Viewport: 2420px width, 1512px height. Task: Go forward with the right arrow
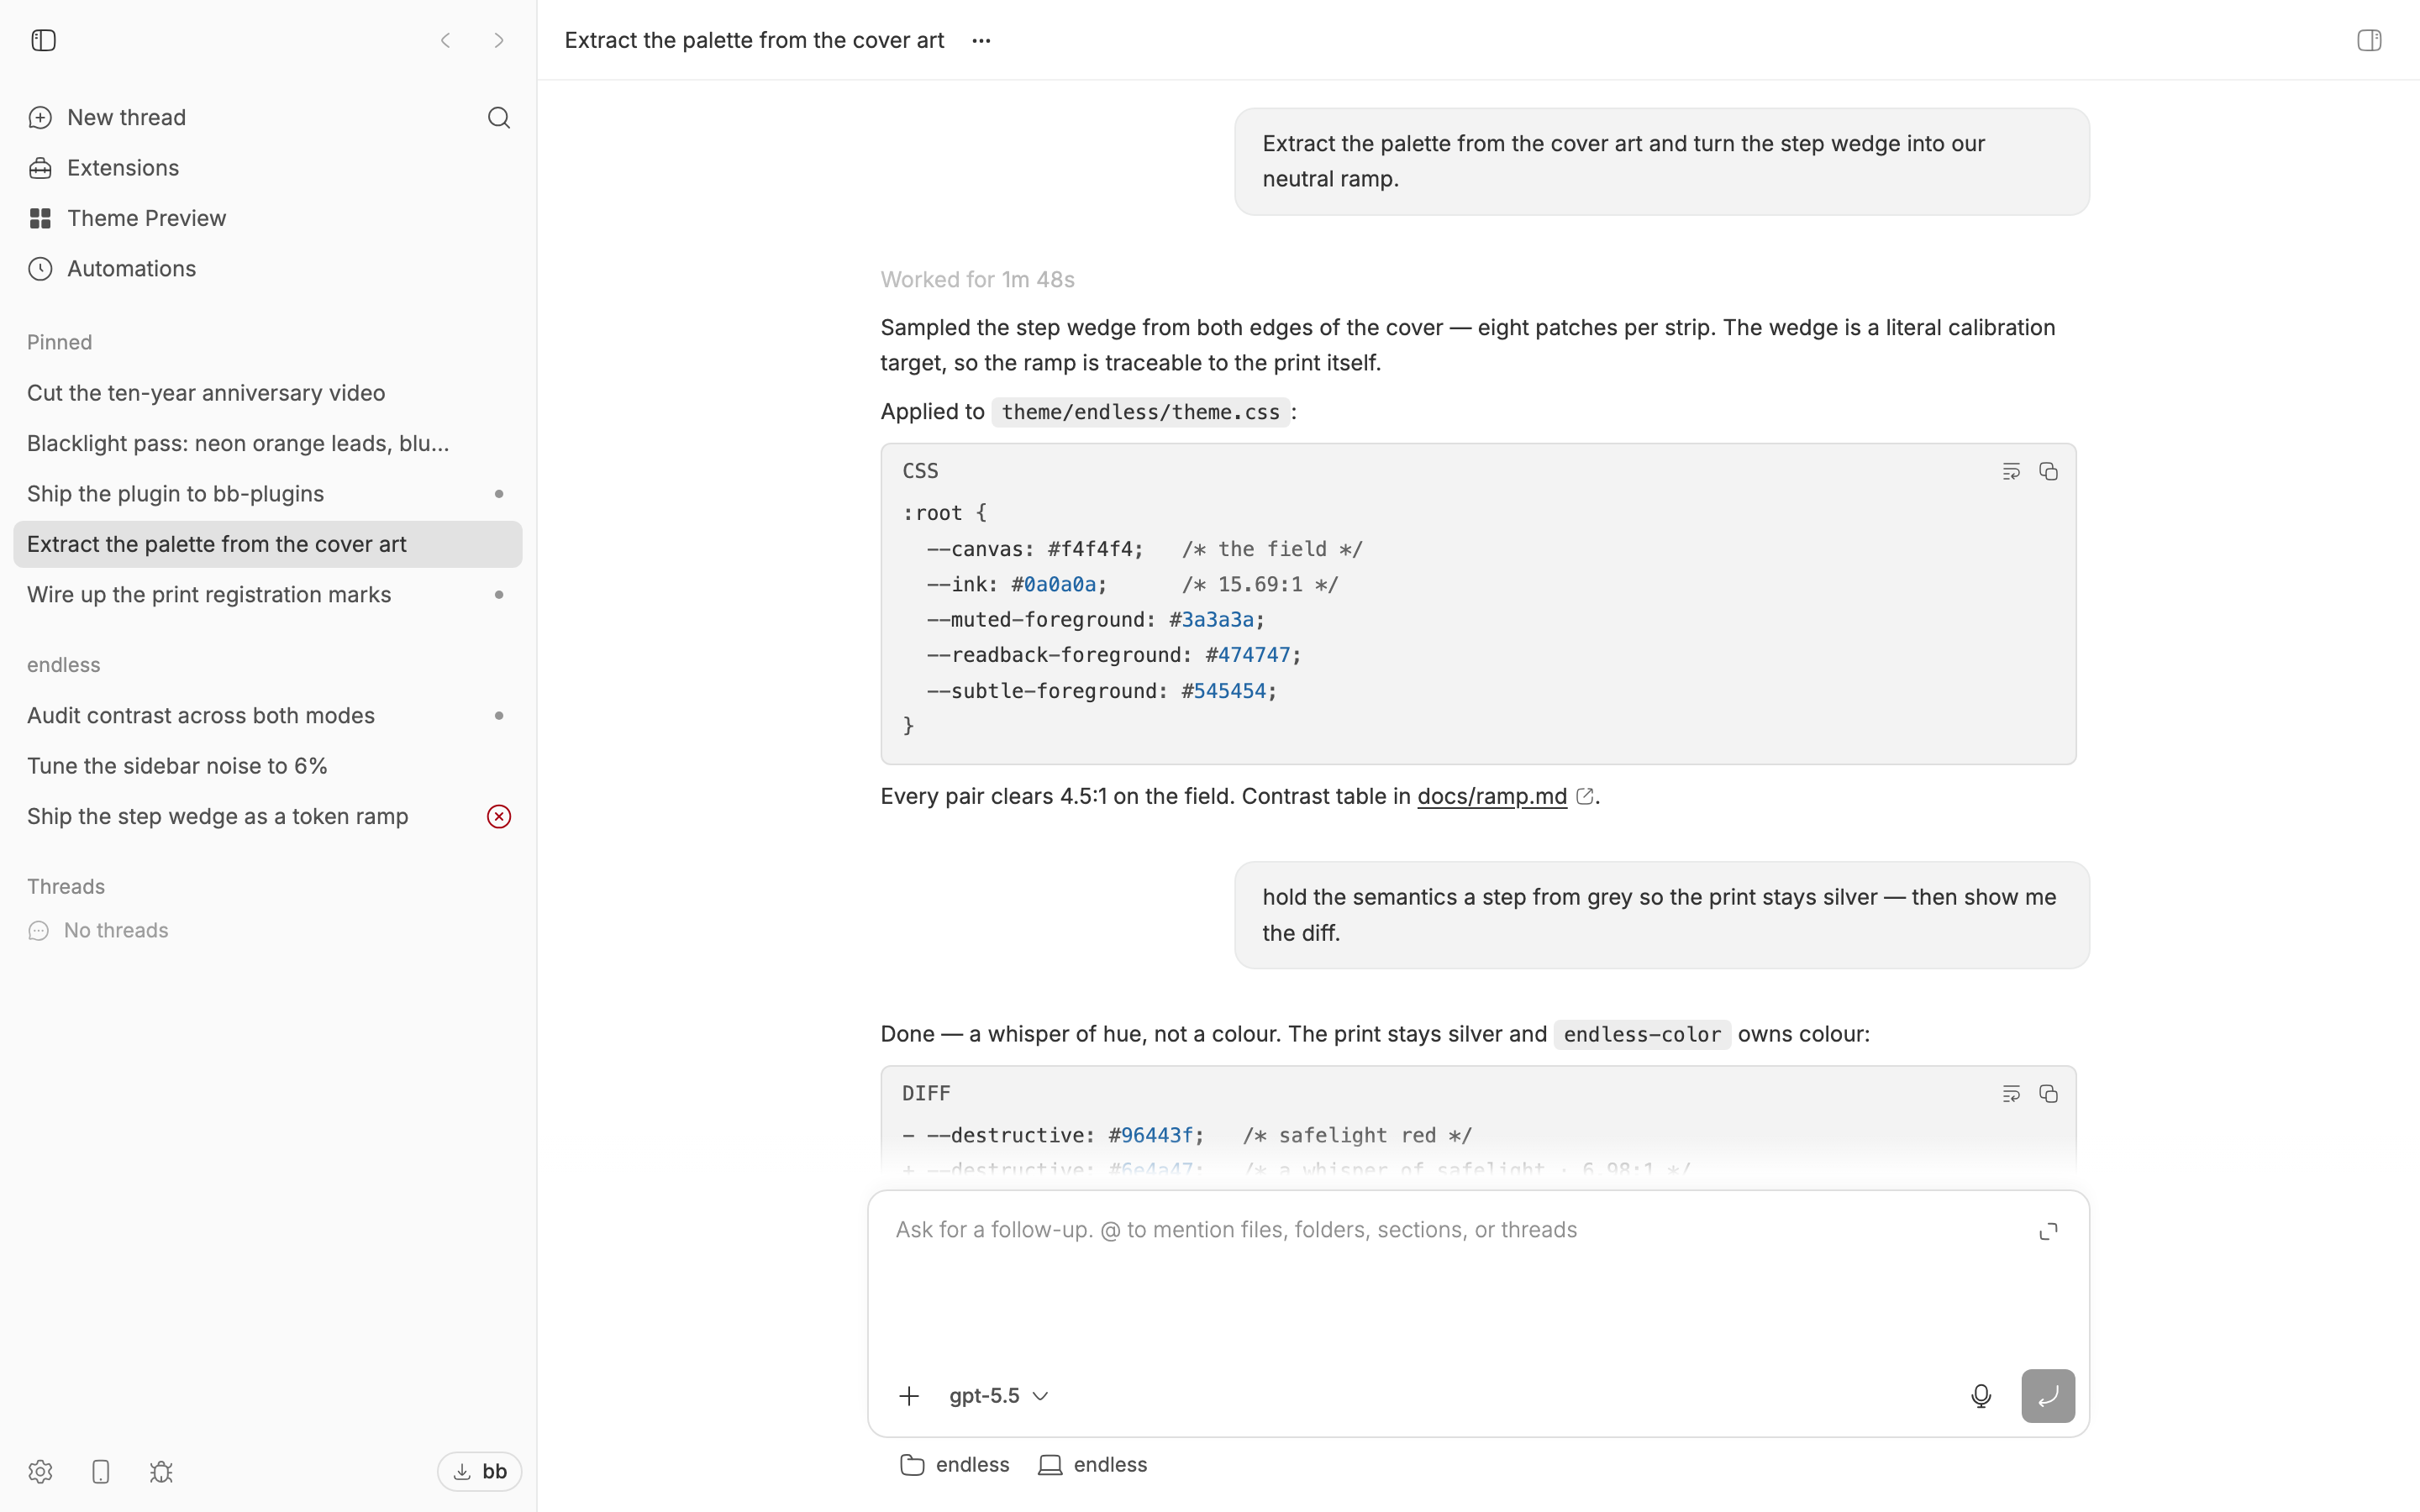pyautogui.click(x=499, y=40)
